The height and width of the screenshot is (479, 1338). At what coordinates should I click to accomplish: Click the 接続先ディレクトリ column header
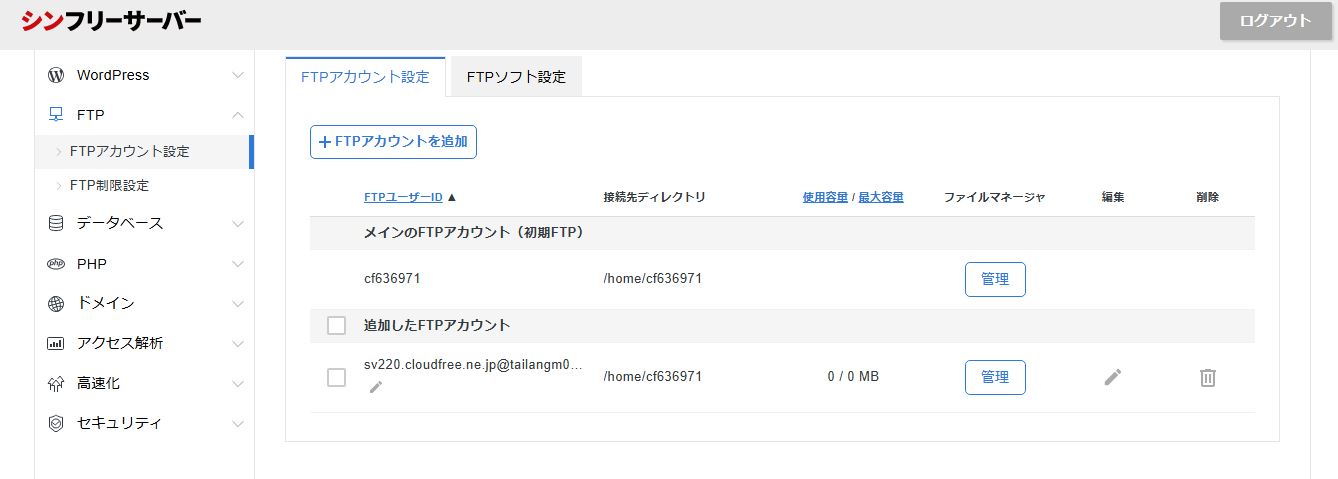(x=655, y=197)
